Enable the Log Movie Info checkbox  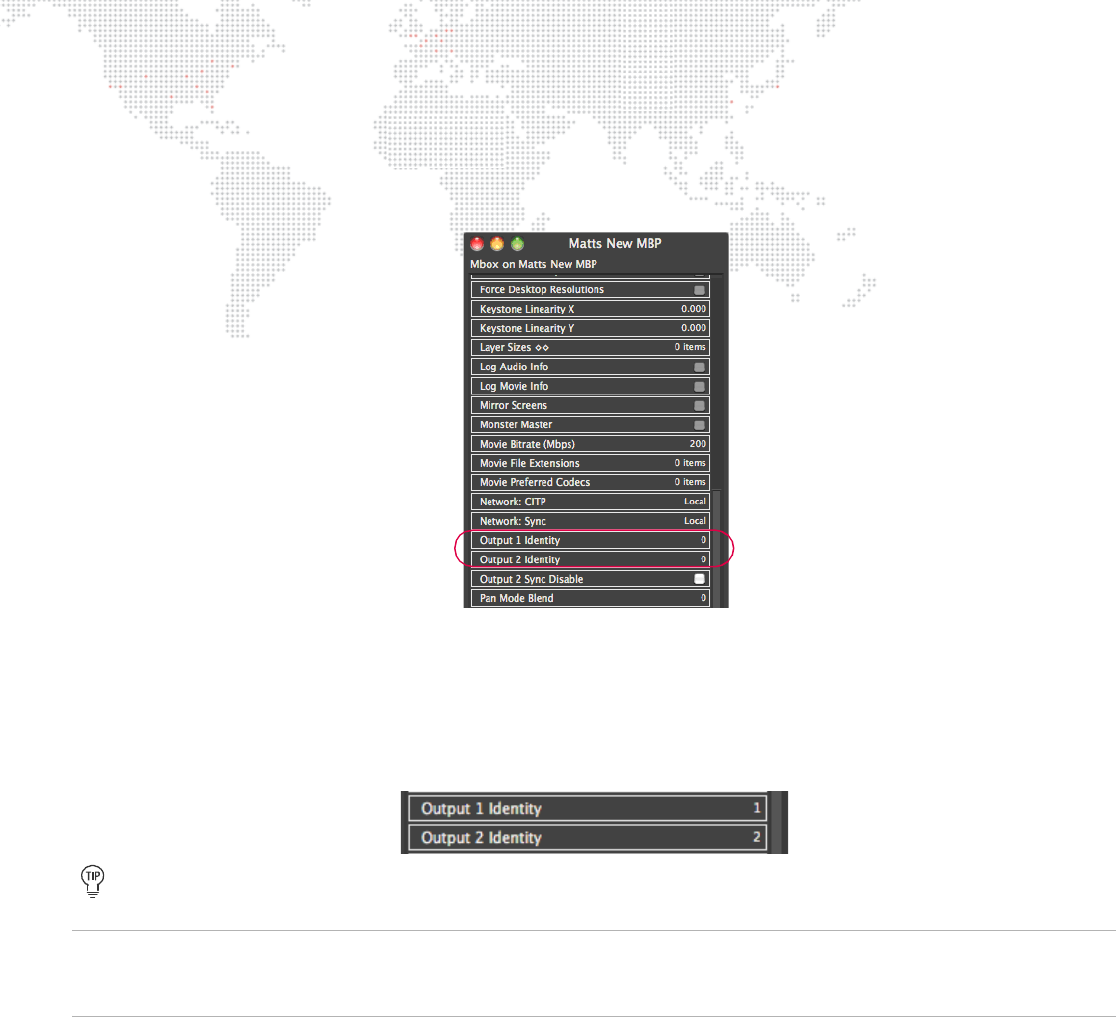[699, 386]
